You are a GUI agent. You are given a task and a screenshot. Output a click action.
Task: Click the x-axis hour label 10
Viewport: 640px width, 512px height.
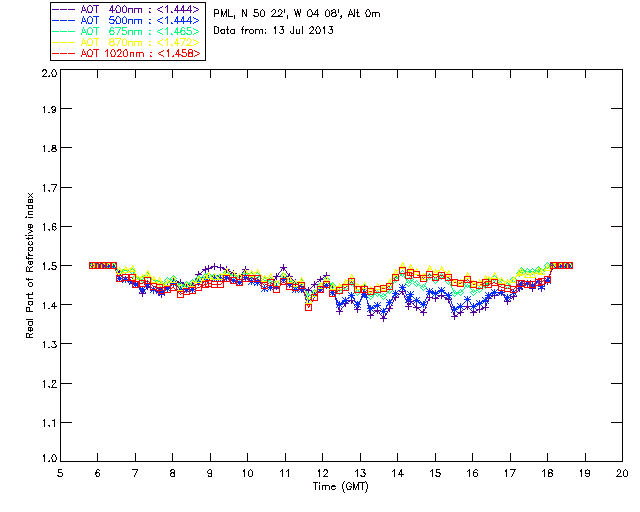(247, 473)
